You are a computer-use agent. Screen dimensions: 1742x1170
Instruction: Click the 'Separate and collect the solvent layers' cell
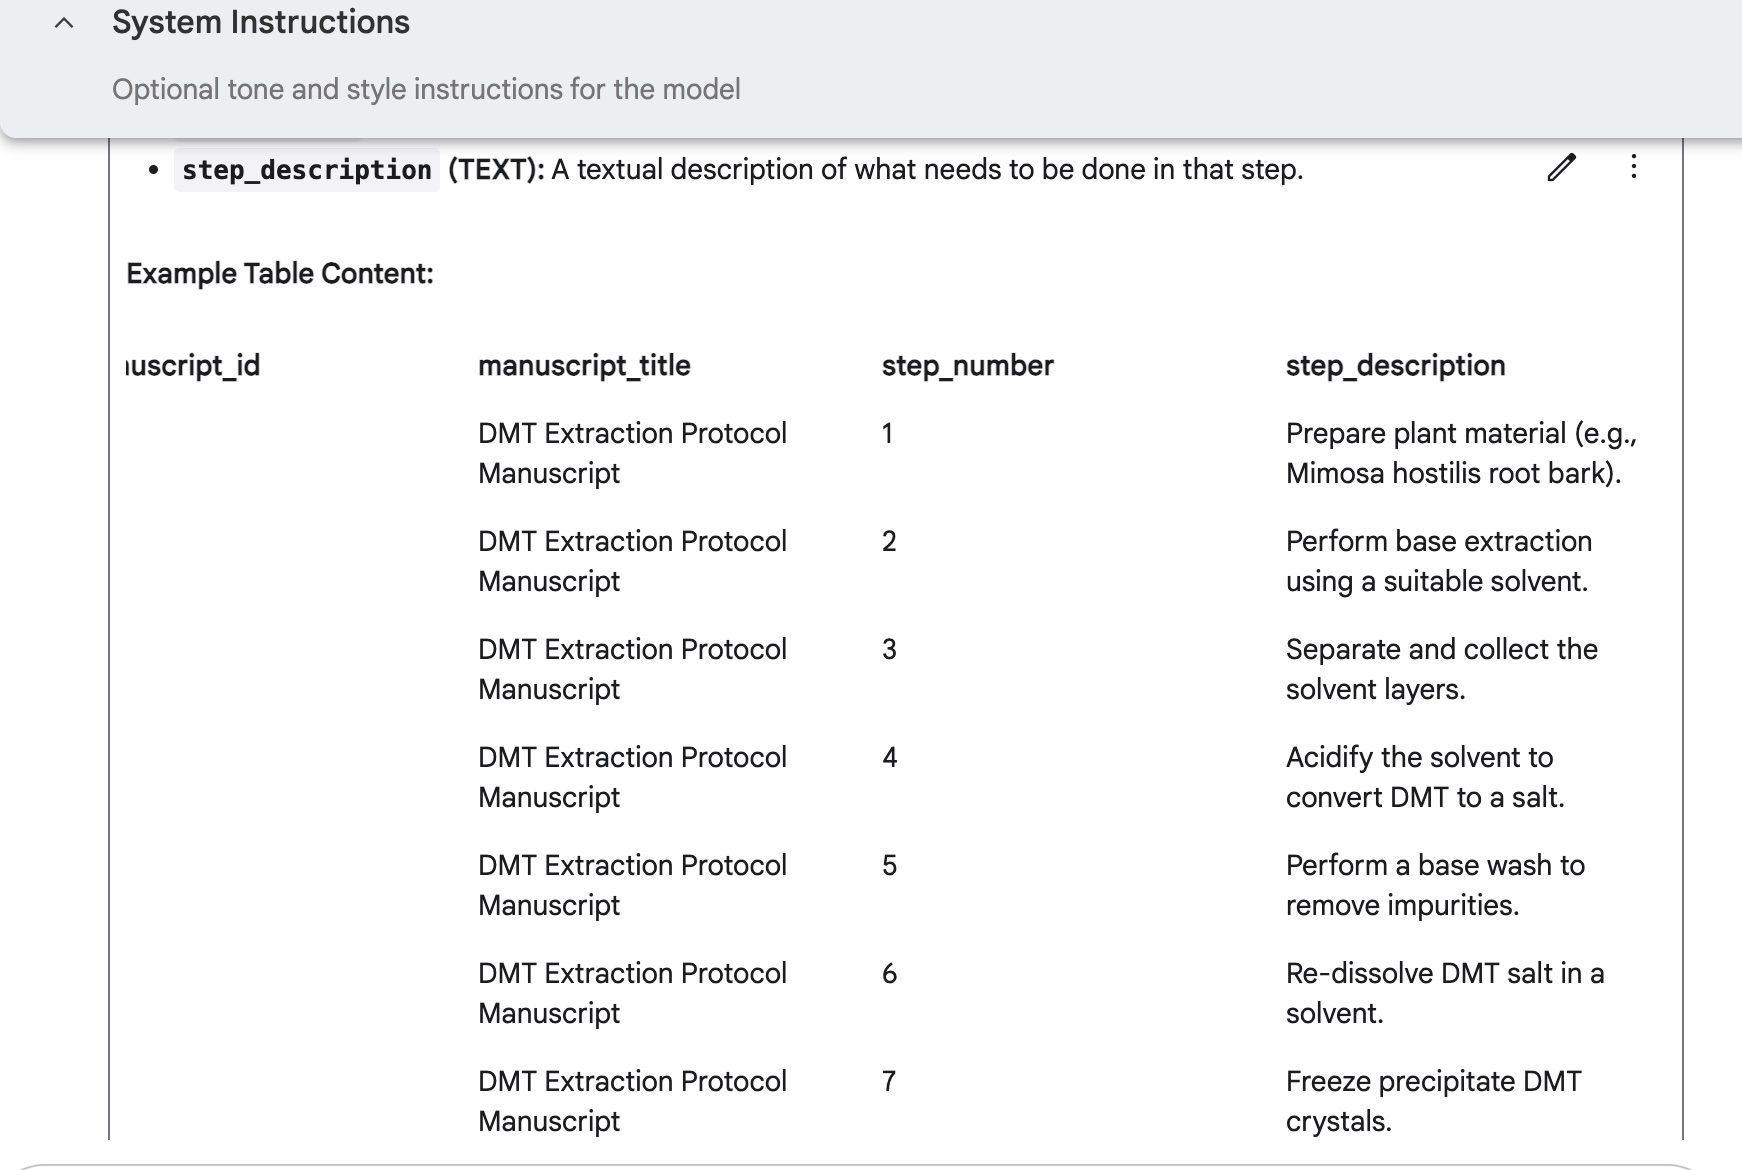tap(1441, 669)
